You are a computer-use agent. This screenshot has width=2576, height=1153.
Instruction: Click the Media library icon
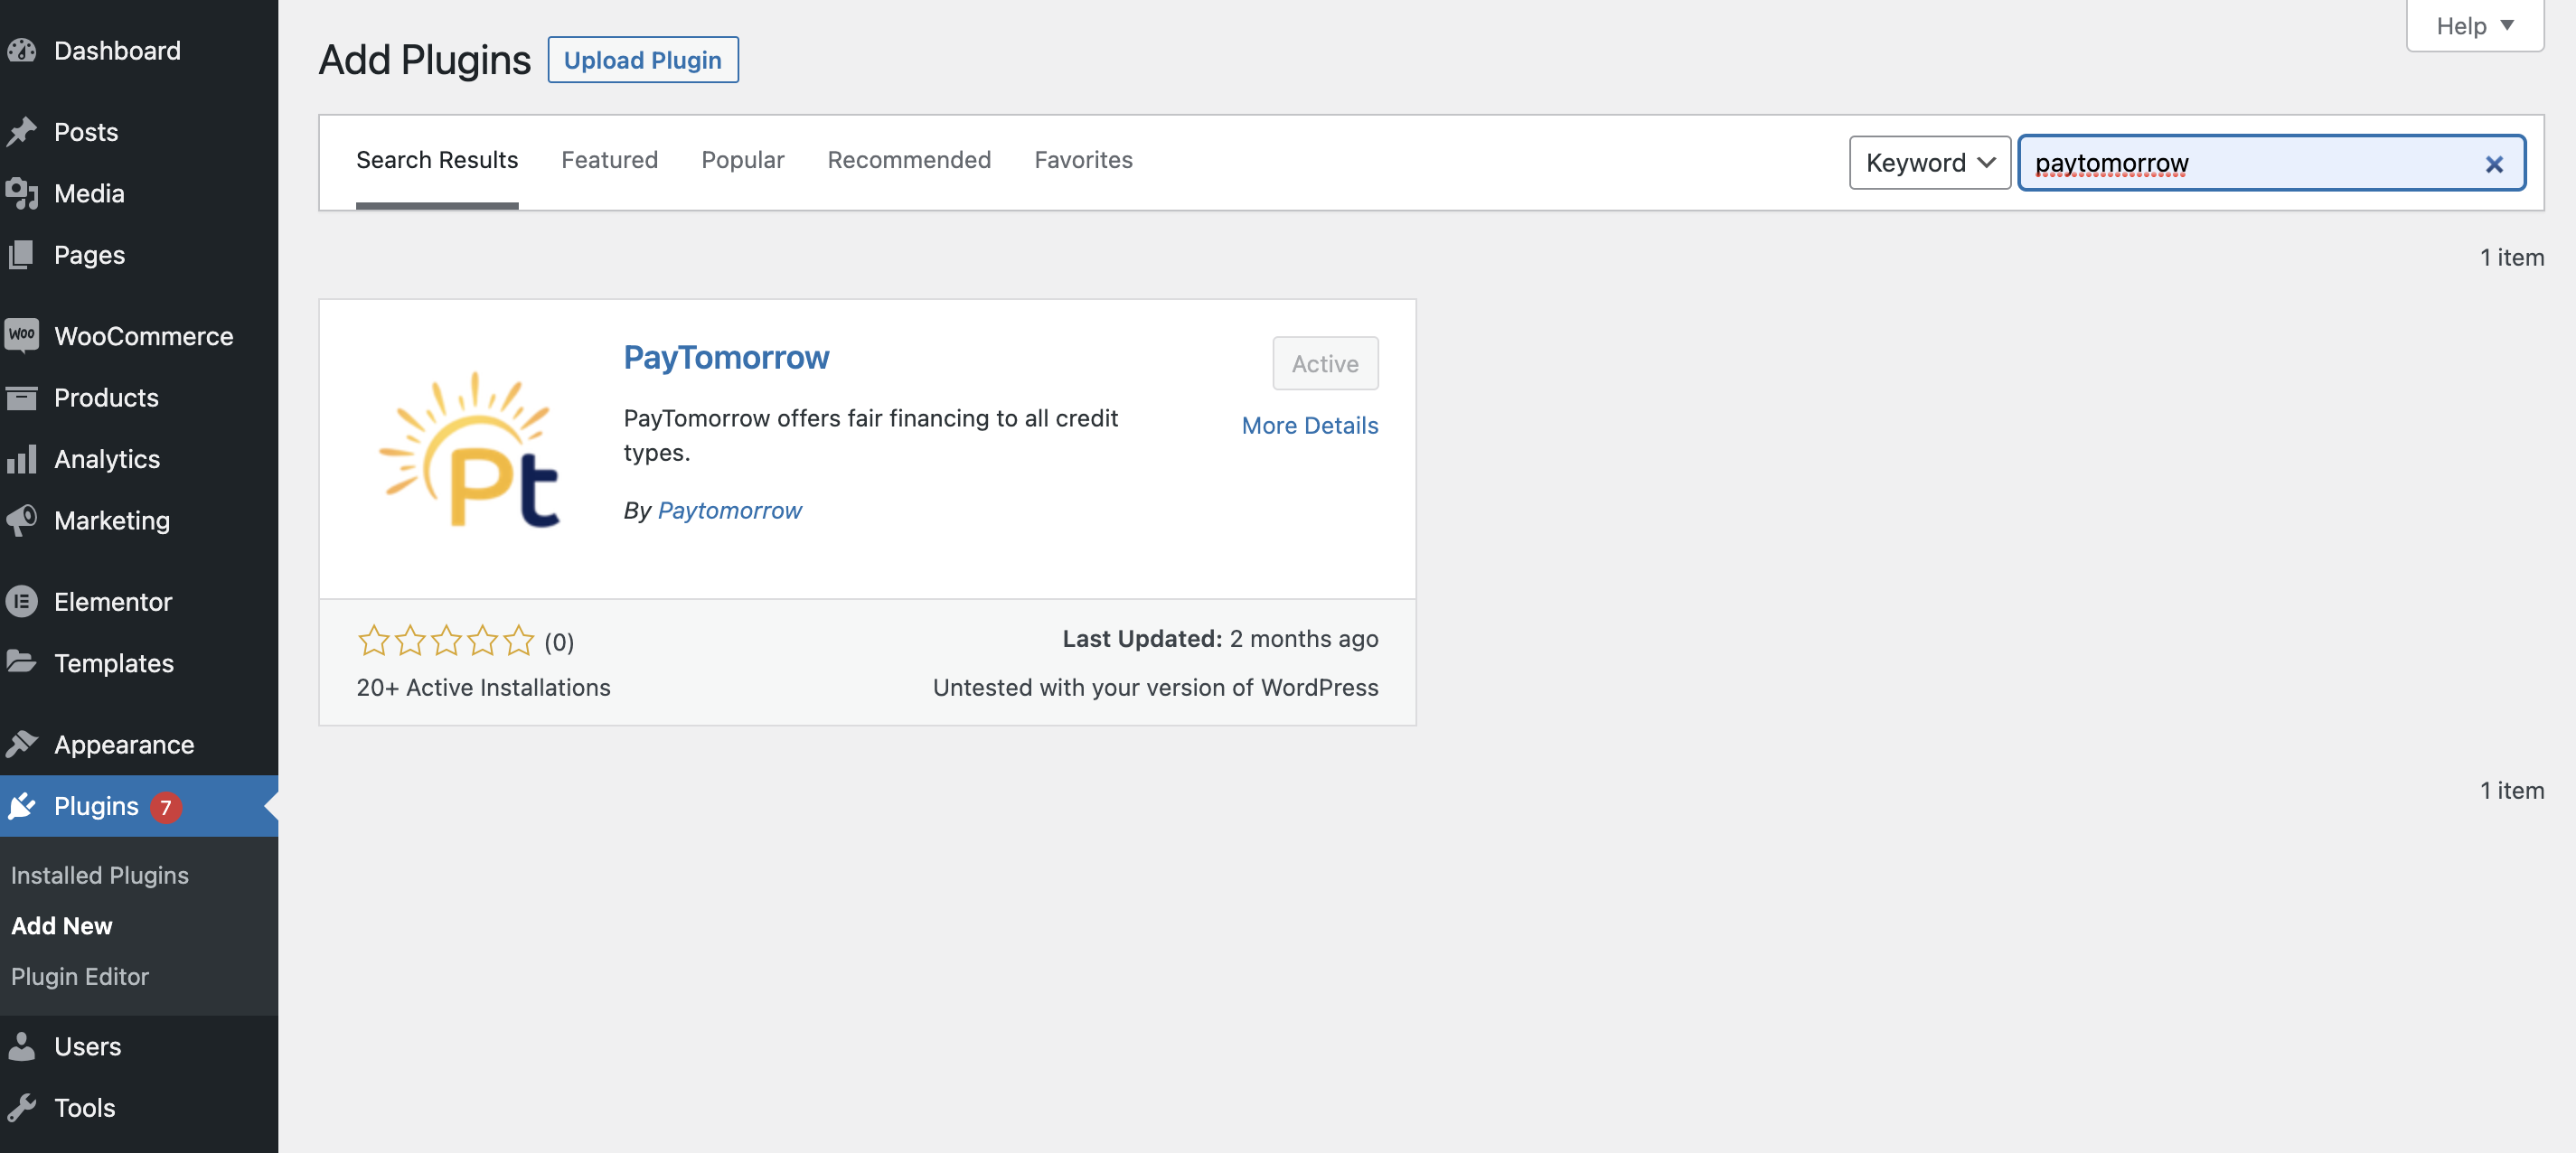(21, 193)
